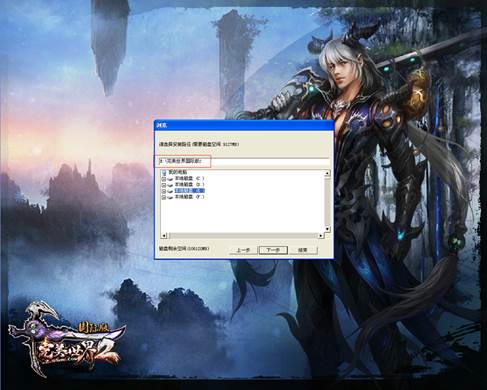Image resolution: width=487 pixels, height=390 pixels.
Task: Click the My Computer icon in tree
Action: click(x=164, y=173)
